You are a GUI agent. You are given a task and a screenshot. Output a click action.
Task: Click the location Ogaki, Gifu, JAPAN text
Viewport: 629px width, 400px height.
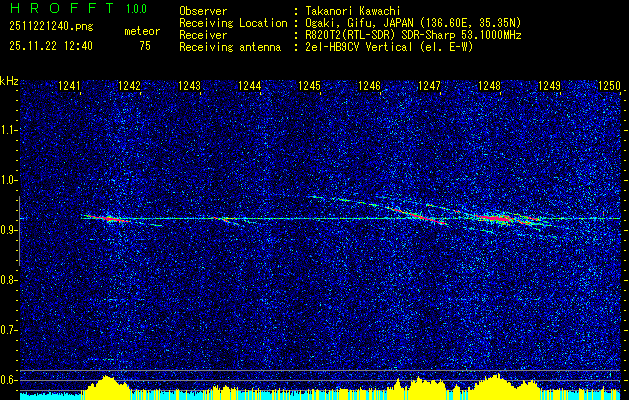coord(413,23)
